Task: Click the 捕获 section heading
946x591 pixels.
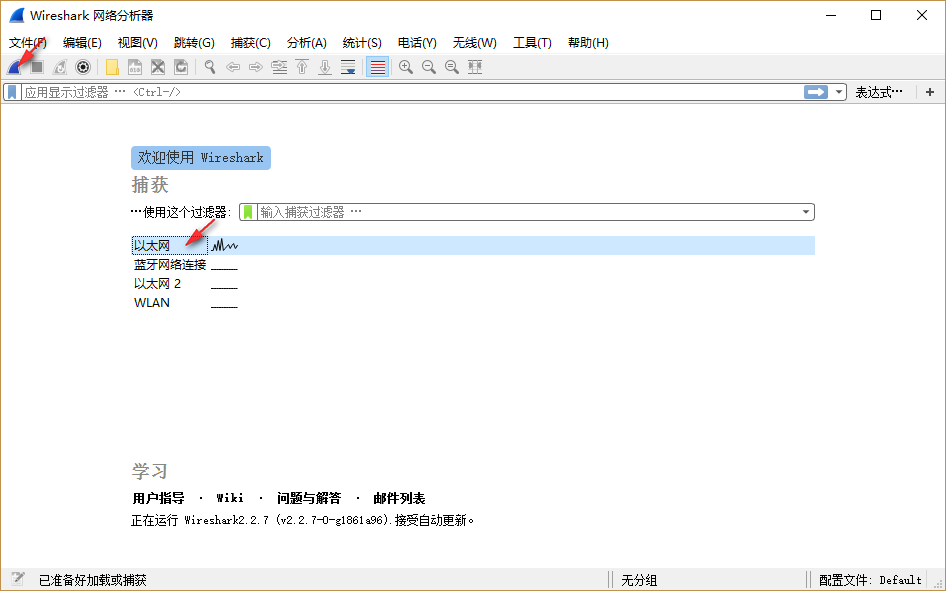Action: (x=150, y=185)
